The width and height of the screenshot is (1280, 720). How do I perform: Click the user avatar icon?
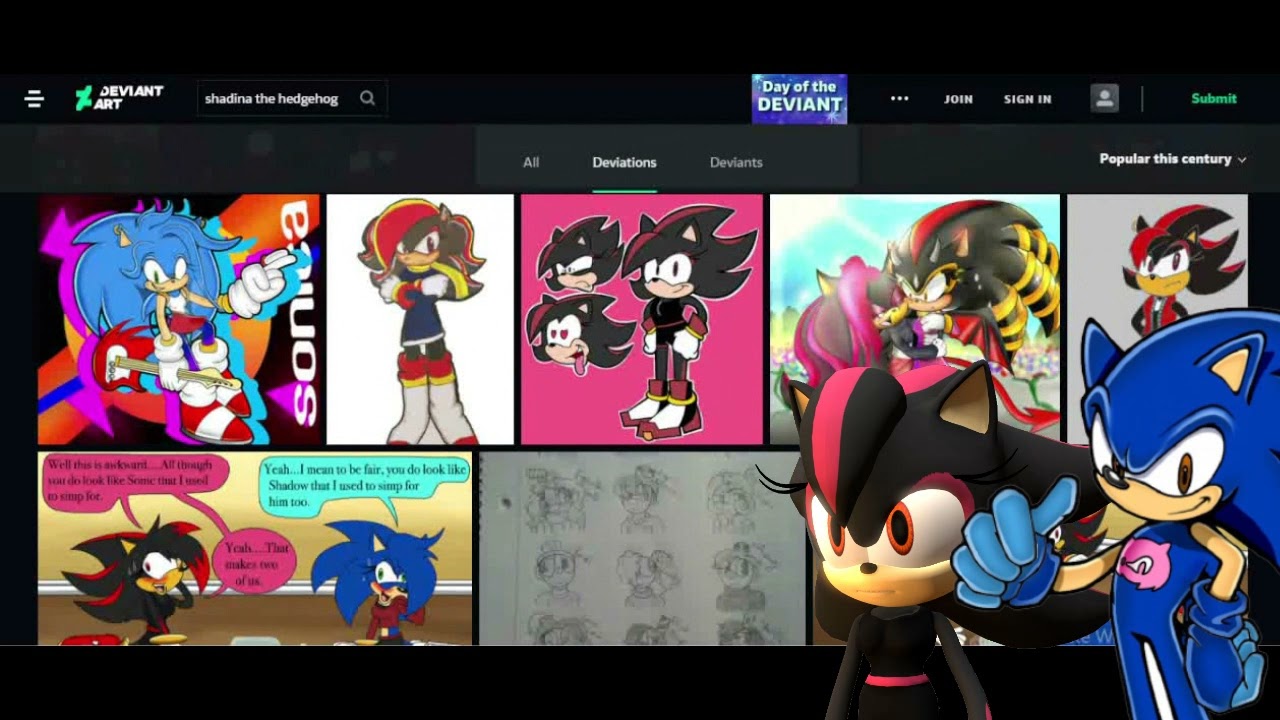point(1104,98)
